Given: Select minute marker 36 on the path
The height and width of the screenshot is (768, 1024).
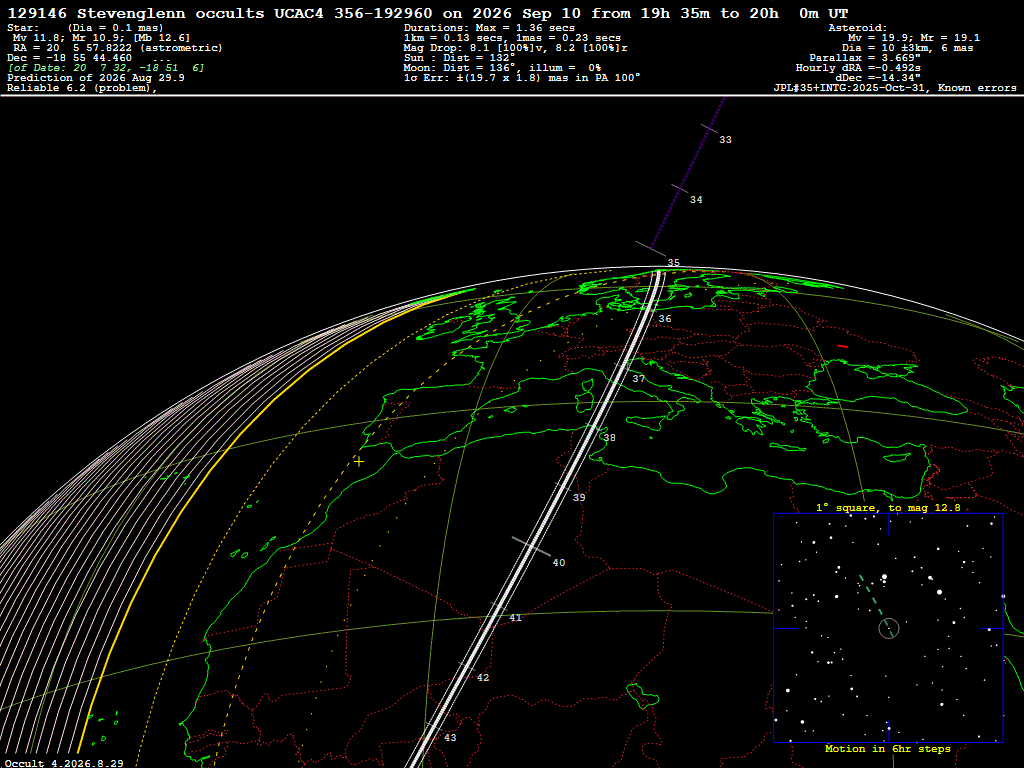Looking at the screenshot, I should point(665,319).
